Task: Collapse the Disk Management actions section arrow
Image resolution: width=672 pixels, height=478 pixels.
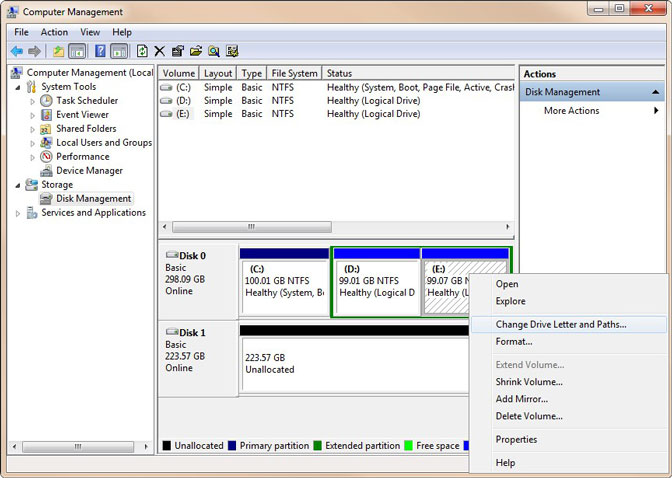Action: (655, 92)
